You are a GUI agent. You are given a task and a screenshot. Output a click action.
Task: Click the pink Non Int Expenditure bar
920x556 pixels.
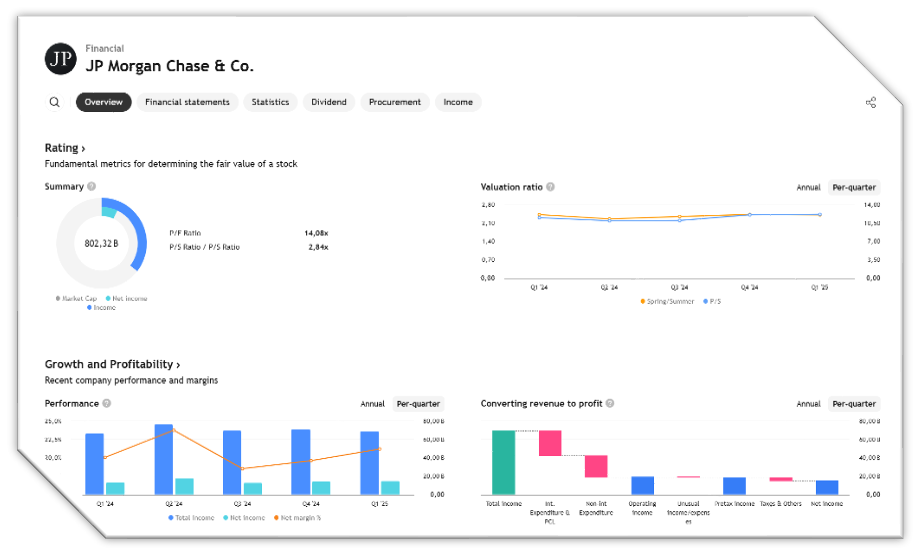coord(596,466)
